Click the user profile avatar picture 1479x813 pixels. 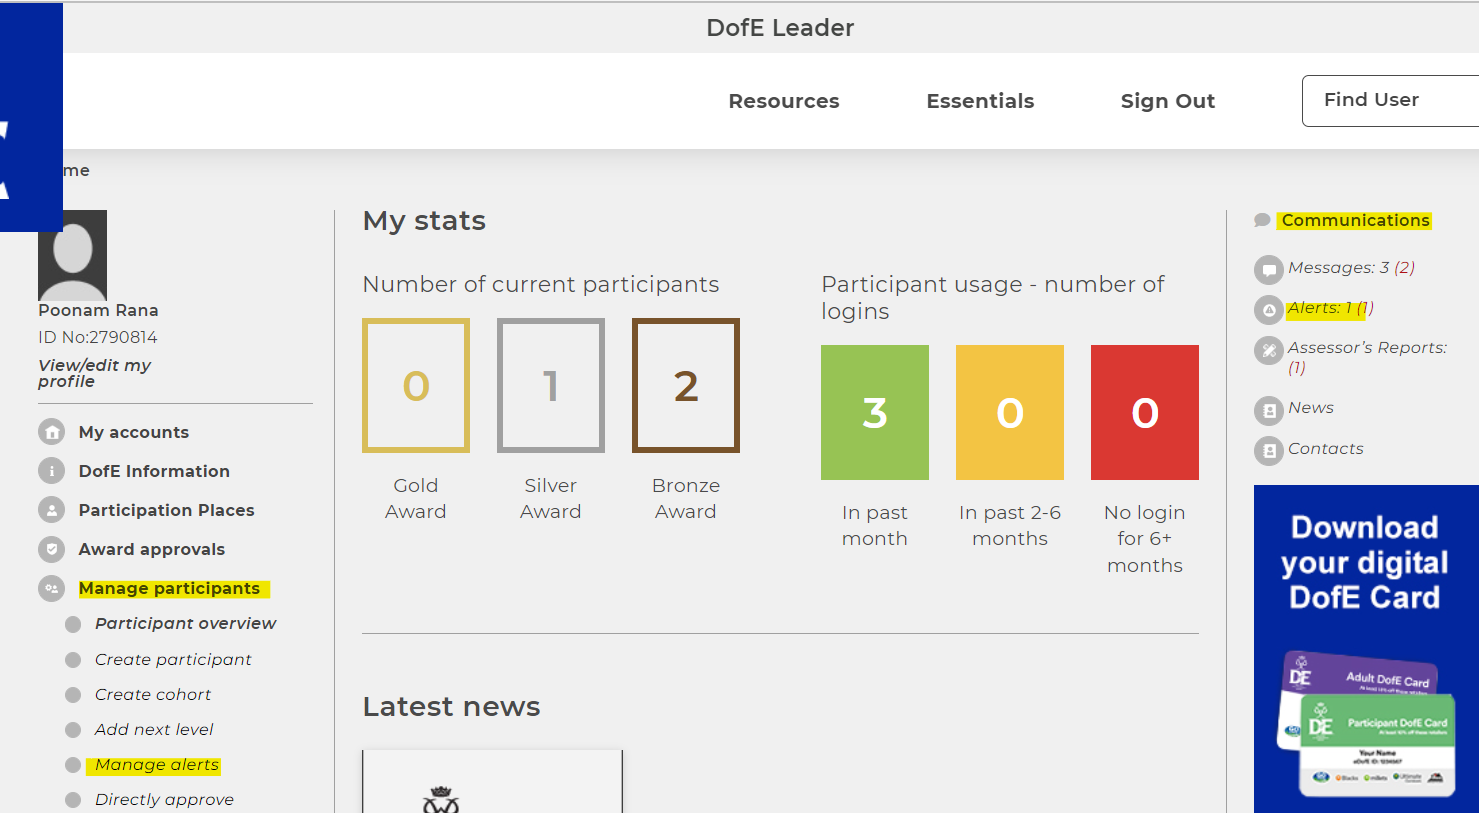[x=72, y=255]
